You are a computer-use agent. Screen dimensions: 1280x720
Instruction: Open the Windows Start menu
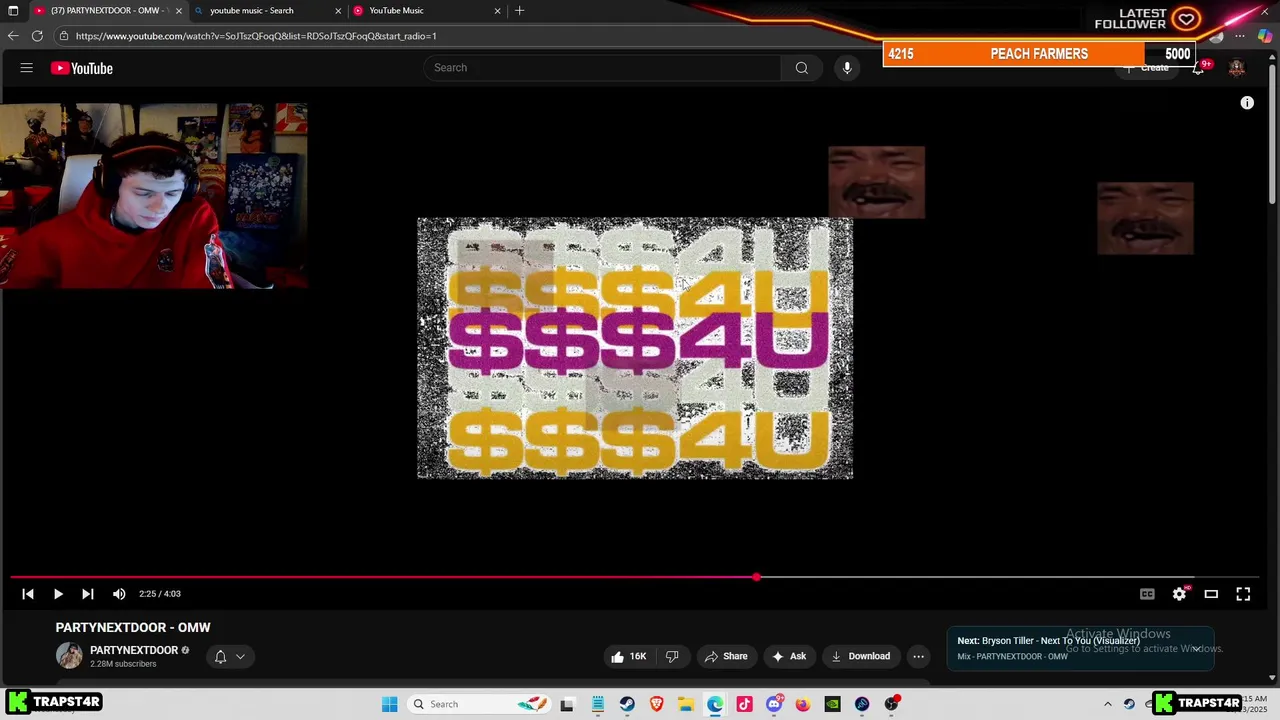390,704
